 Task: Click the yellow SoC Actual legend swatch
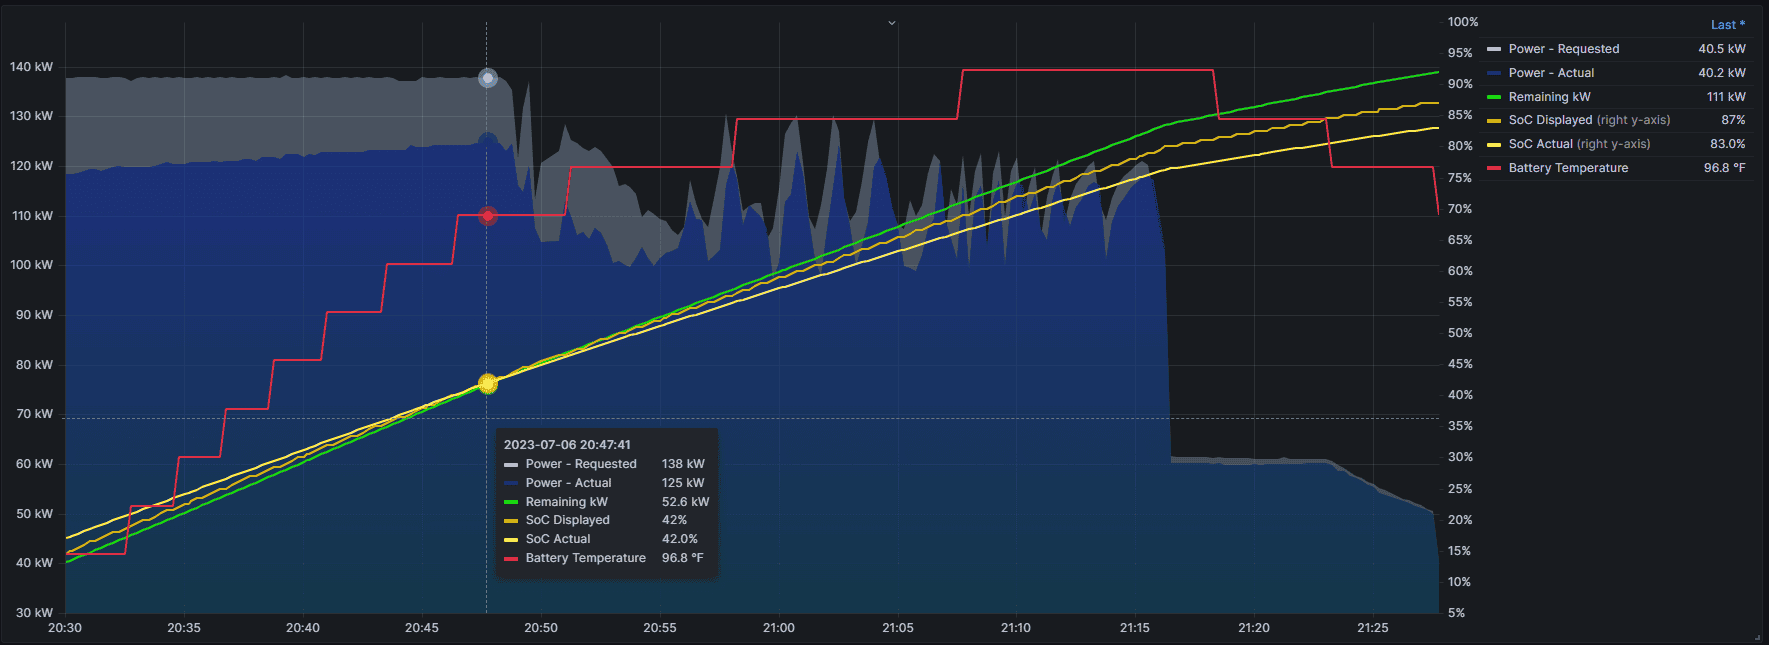pyautogui.click(x=1494, y=145)
